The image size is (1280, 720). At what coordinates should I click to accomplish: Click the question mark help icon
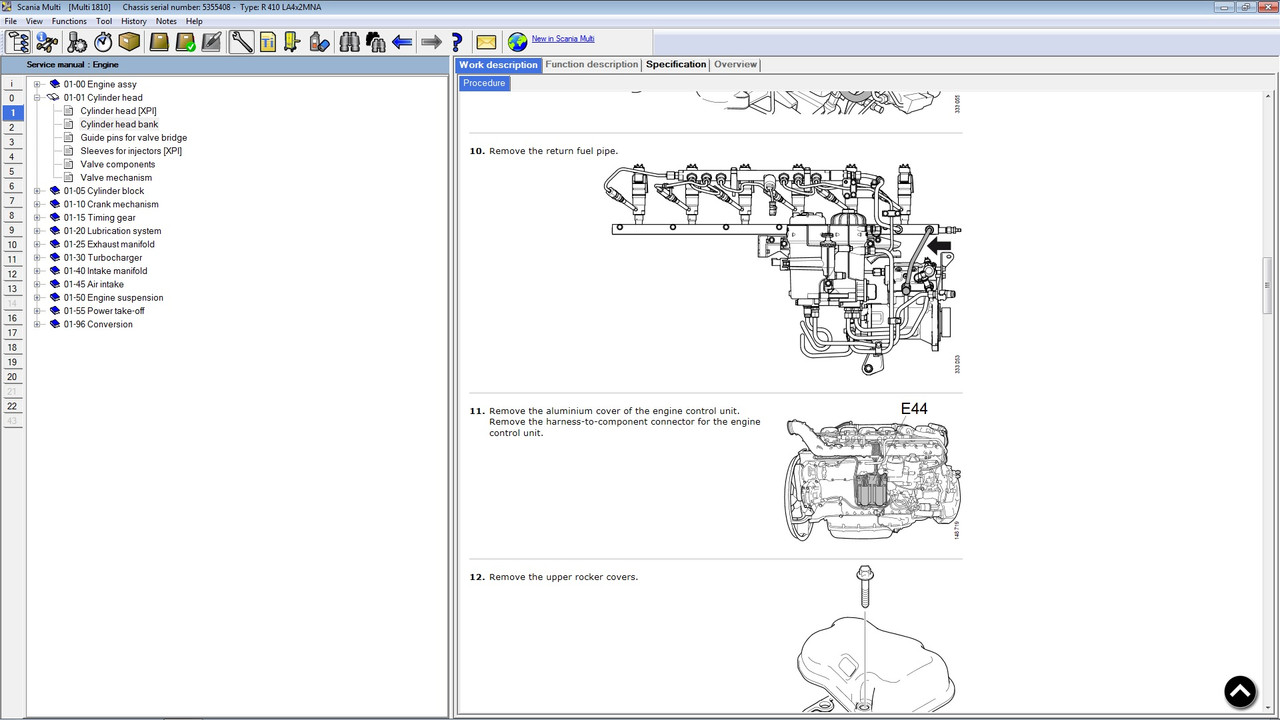(x=455, y=42)
